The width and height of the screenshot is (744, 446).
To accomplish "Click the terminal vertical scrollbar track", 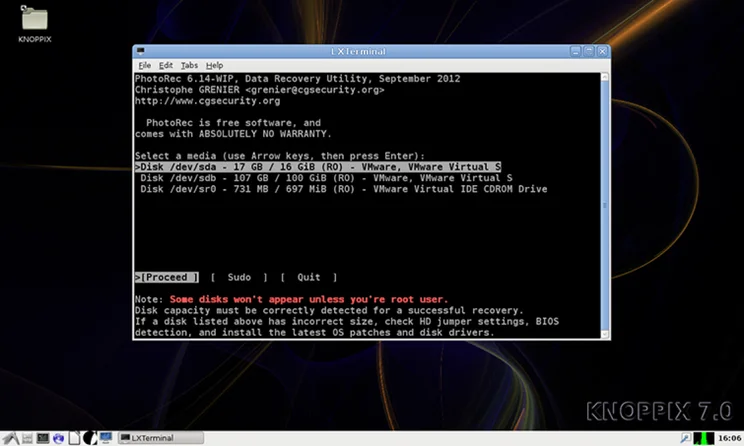I will (x=605, y=205).
